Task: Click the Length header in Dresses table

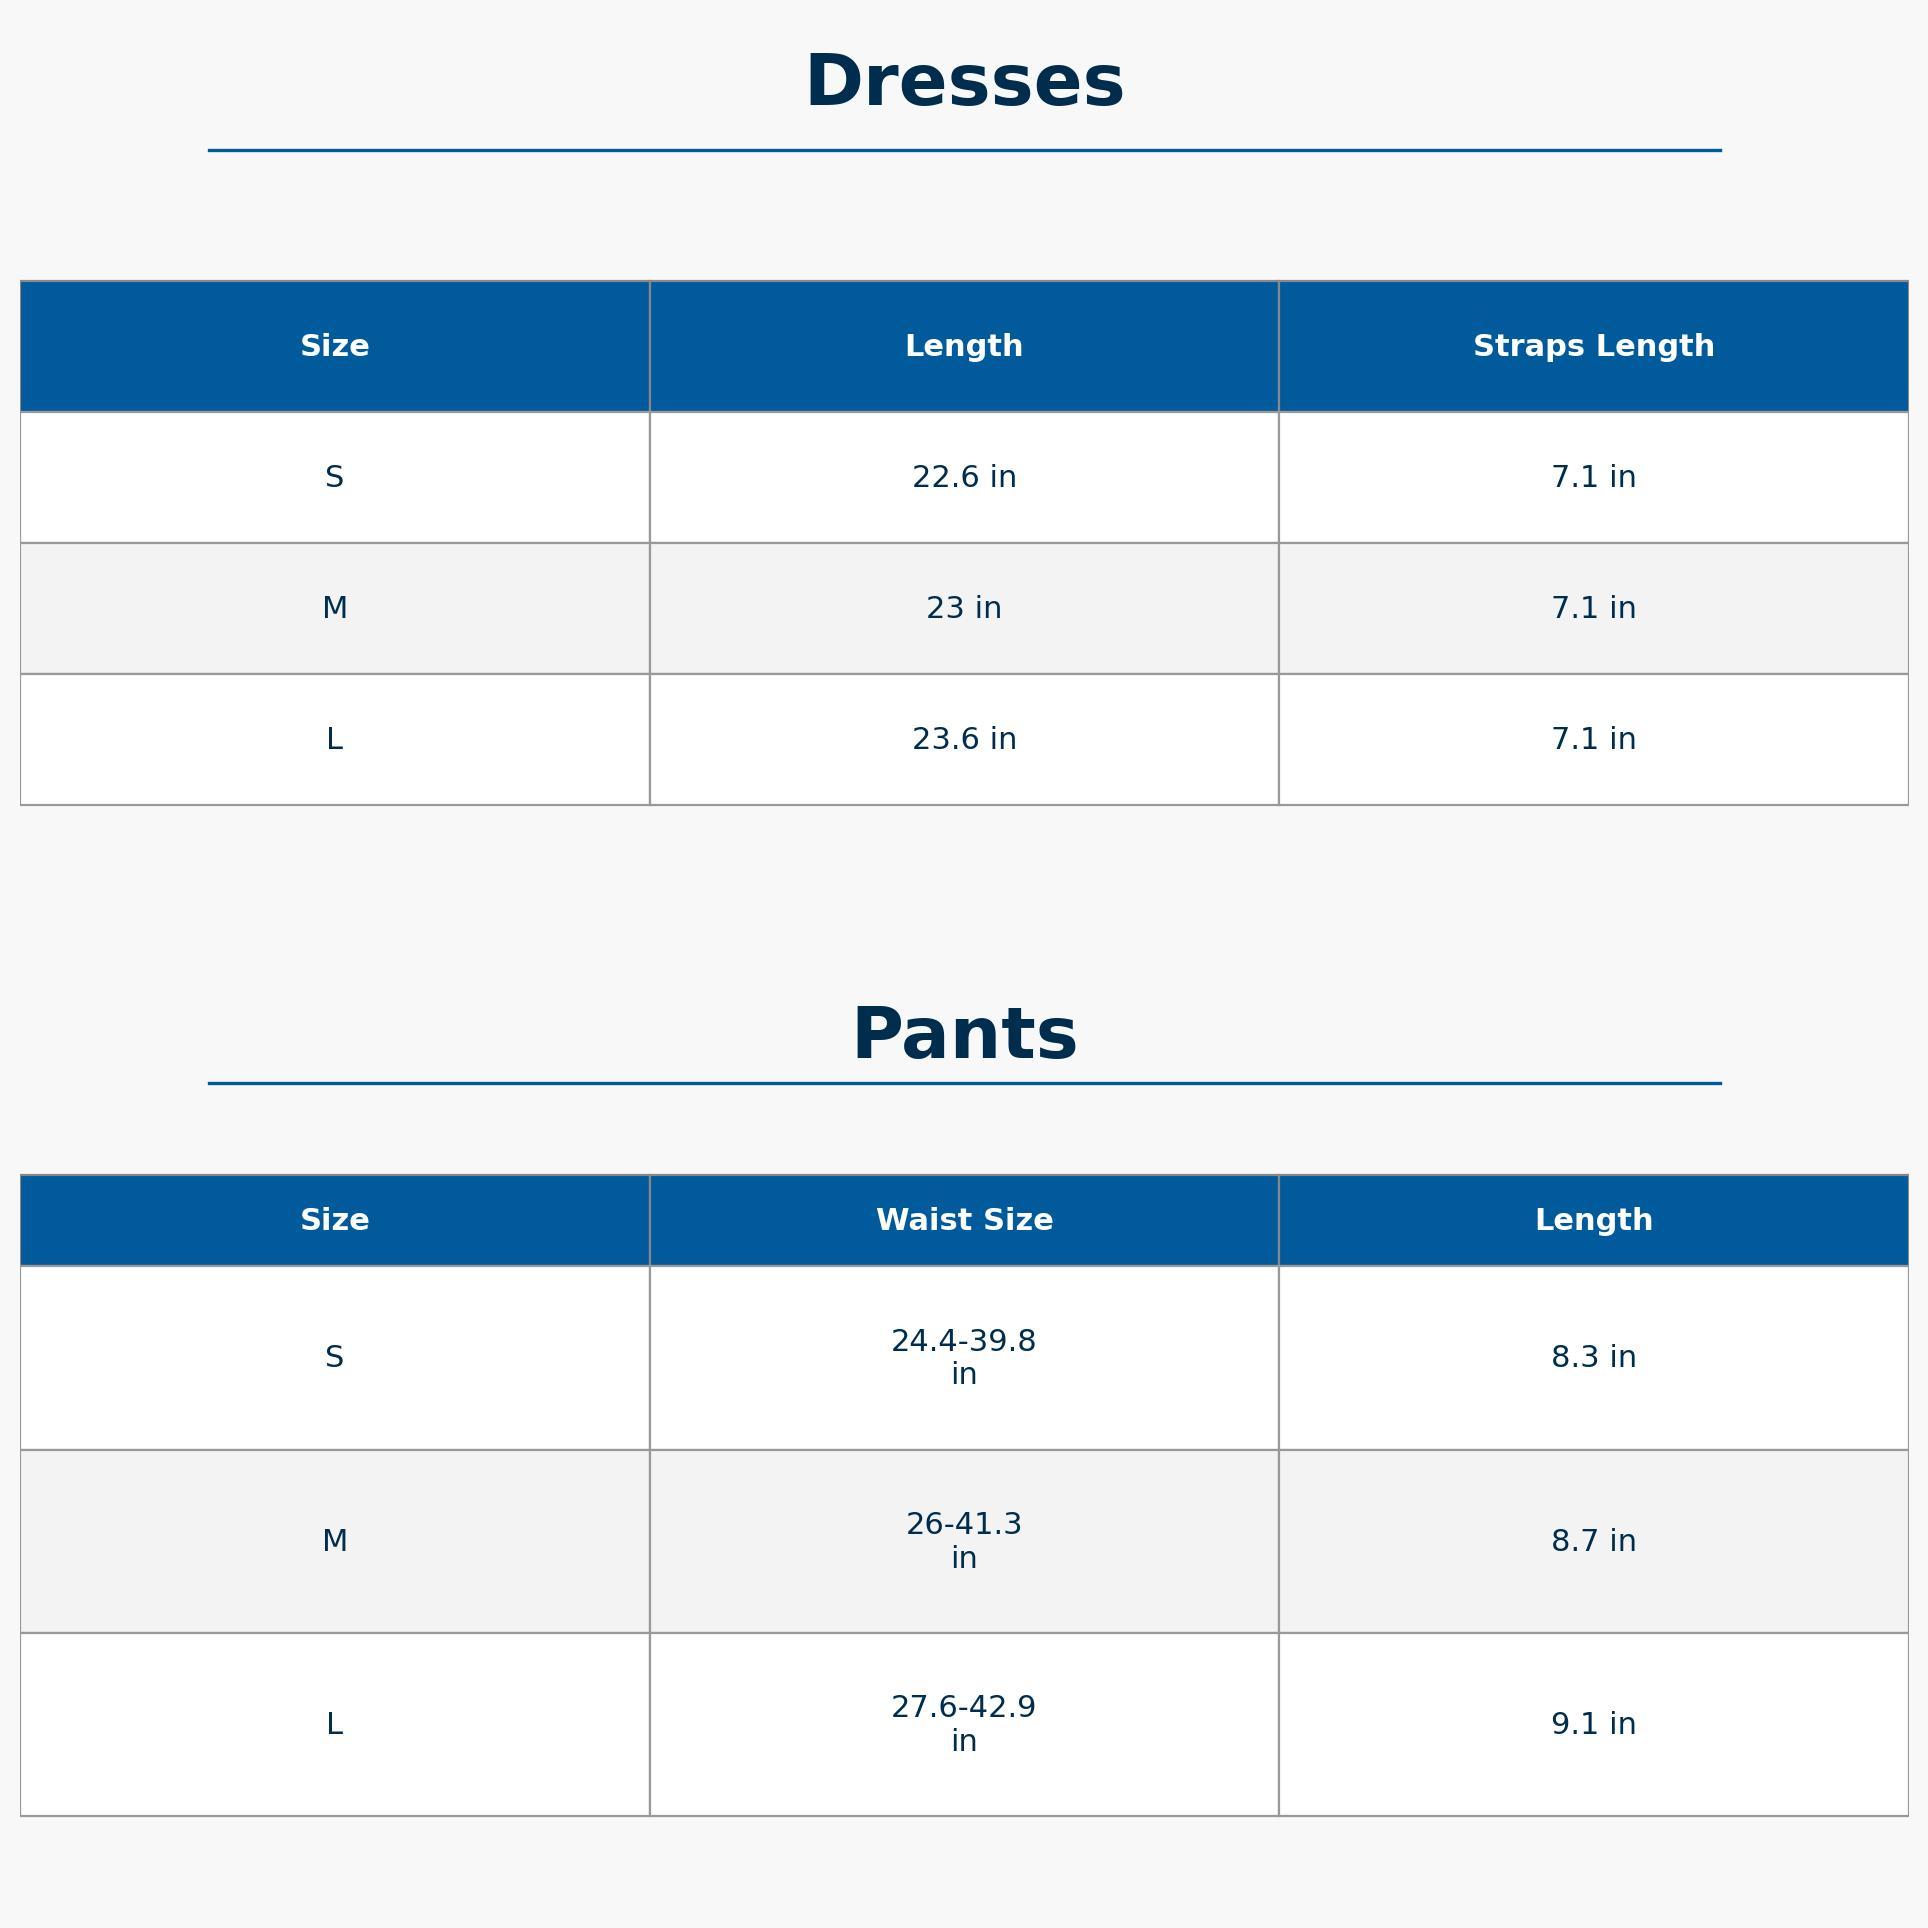Action: (x=964, y=346)
